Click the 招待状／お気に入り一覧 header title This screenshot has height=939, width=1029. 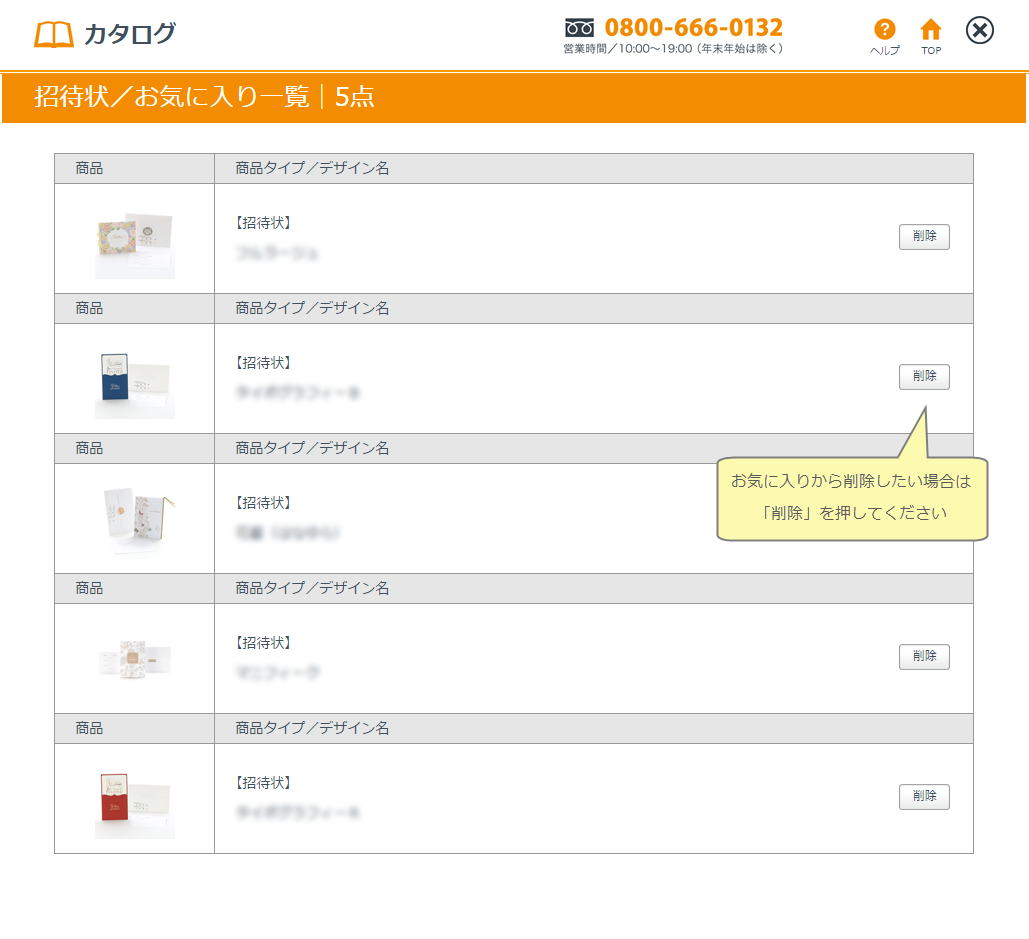172,97
